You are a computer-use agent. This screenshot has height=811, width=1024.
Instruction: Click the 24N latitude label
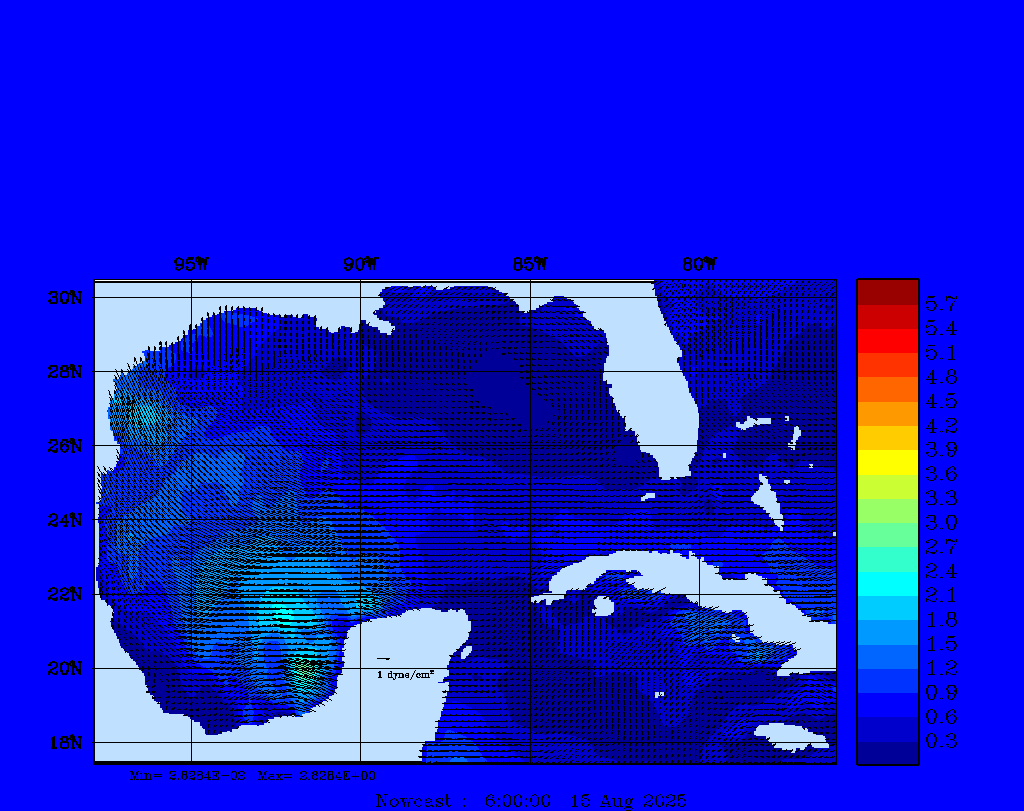point(64,520)
